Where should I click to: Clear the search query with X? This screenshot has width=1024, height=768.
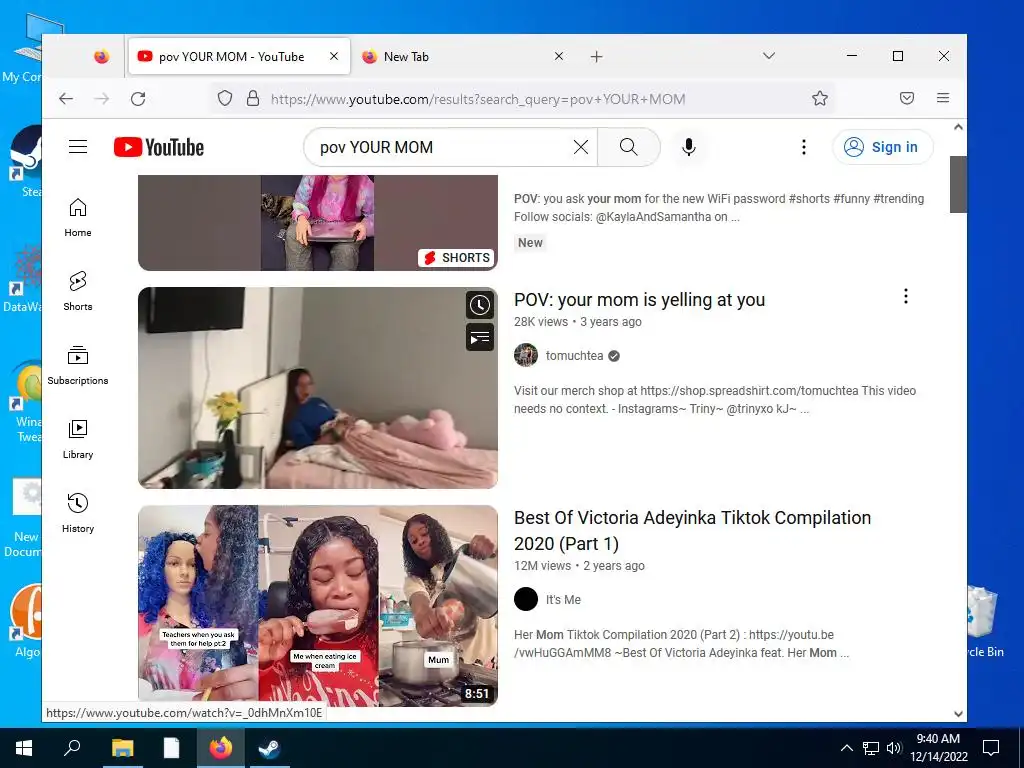(x=581, y=147)
